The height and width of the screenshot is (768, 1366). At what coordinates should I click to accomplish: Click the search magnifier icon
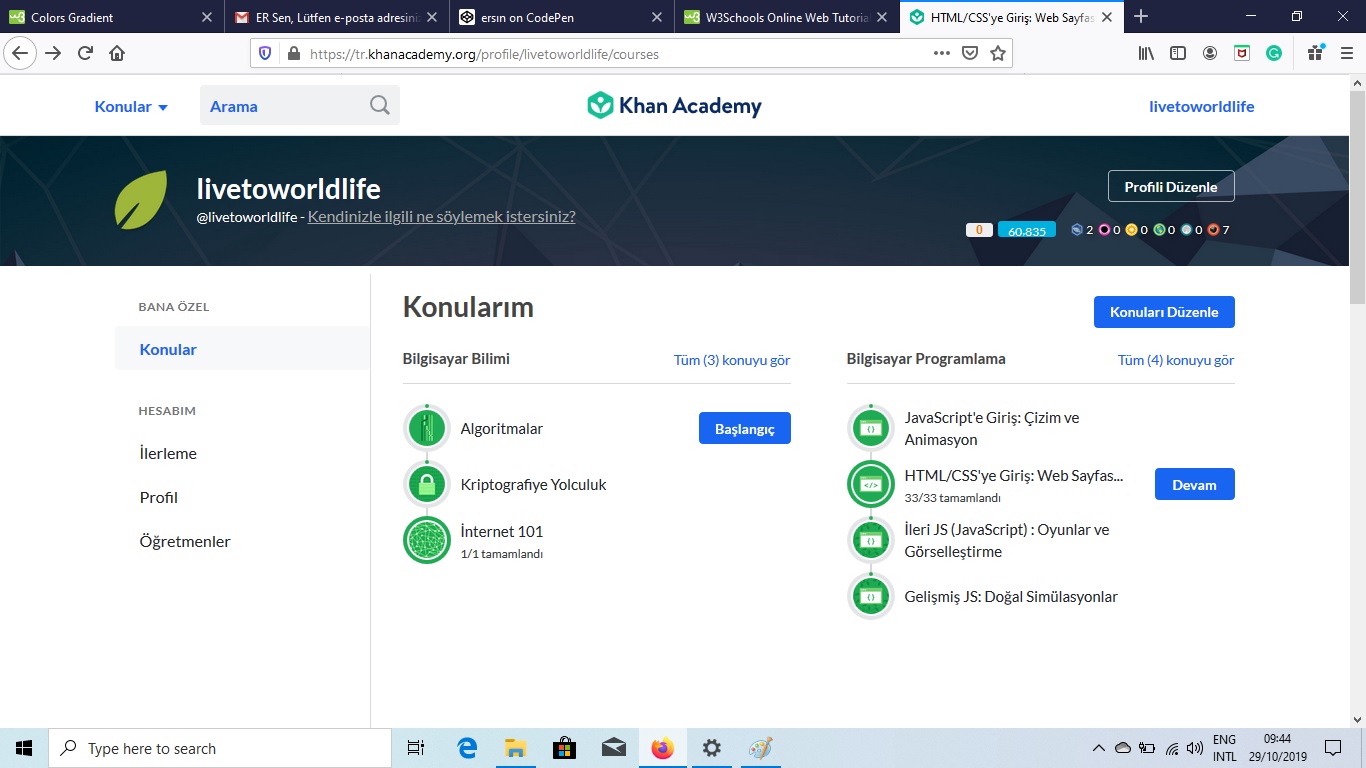click(380, 106)
